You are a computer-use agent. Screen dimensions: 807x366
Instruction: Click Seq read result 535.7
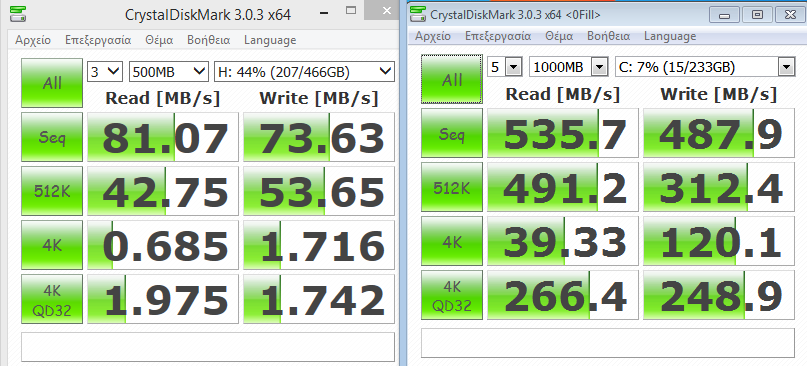(x=563, y=133)
